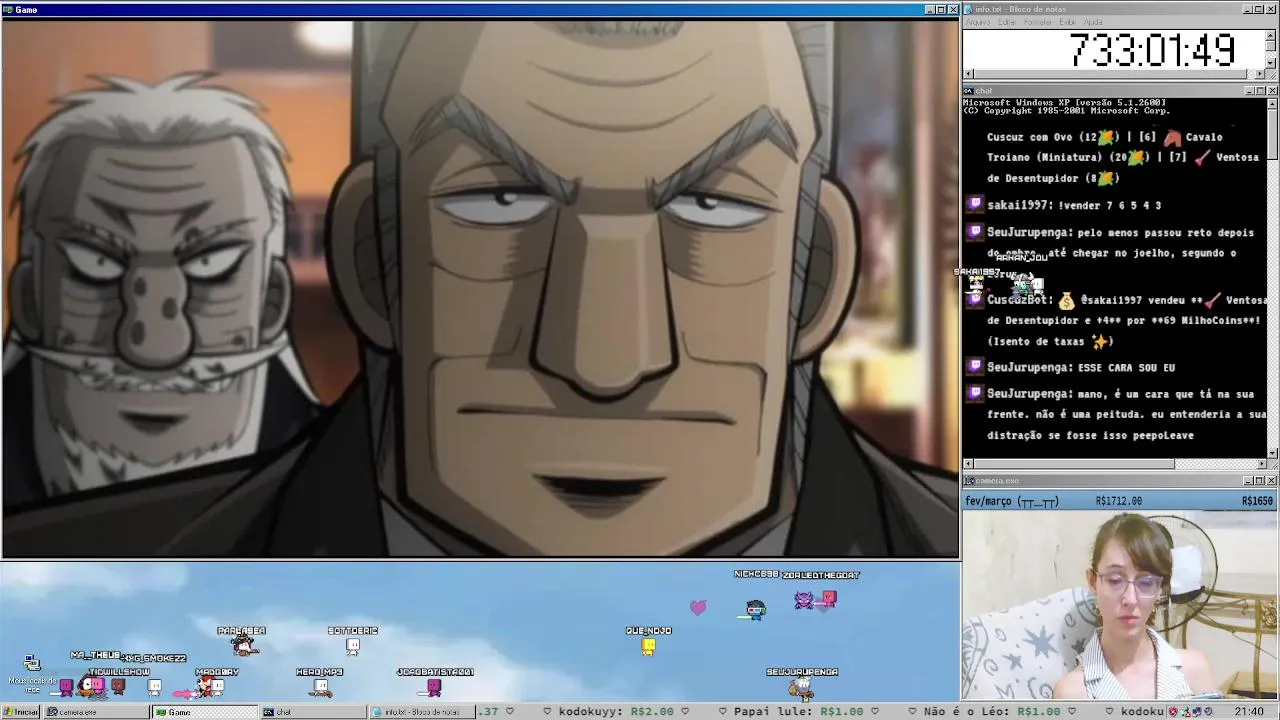This screenshot has width=1280, height=720.
Task: Click the 'sakai1997: !vender 7 6 5 4 3' message
Action: [1074, 205]
